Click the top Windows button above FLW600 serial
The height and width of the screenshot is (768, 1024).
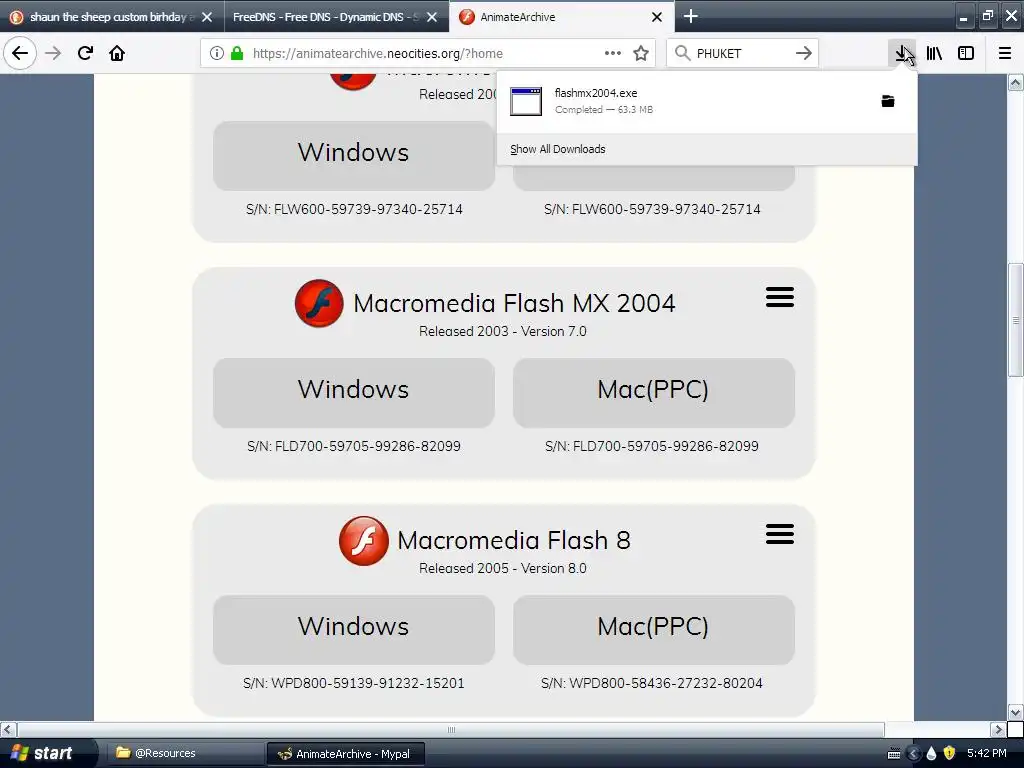tap(353, 155)
